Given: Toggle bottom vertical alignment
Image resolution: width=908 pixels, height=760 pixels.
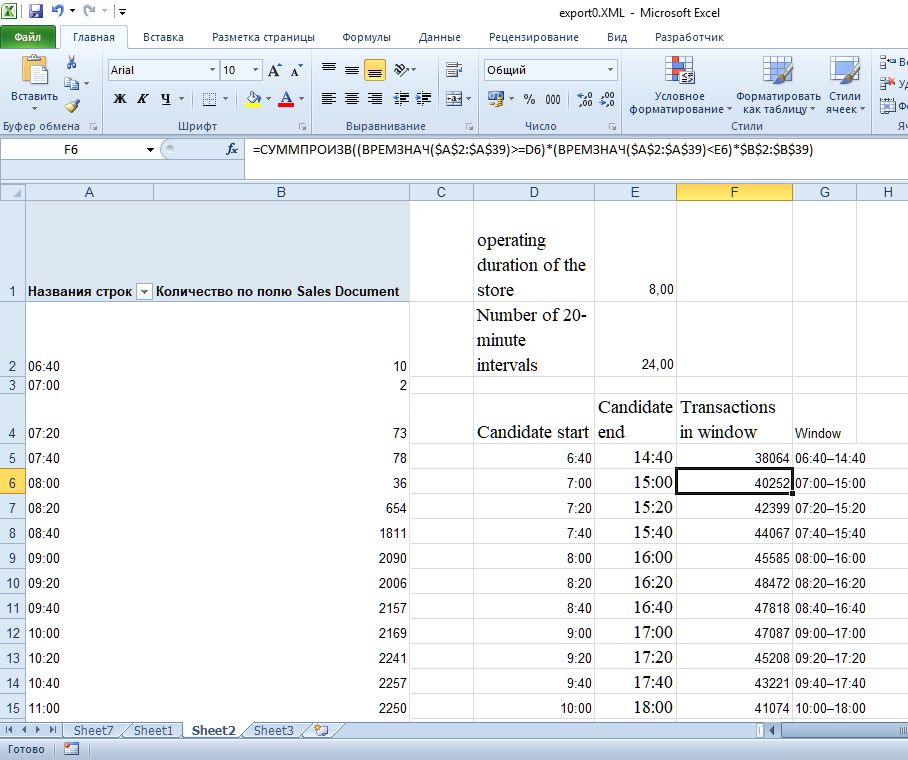Looking at the screenshot, I should [375, 70].
